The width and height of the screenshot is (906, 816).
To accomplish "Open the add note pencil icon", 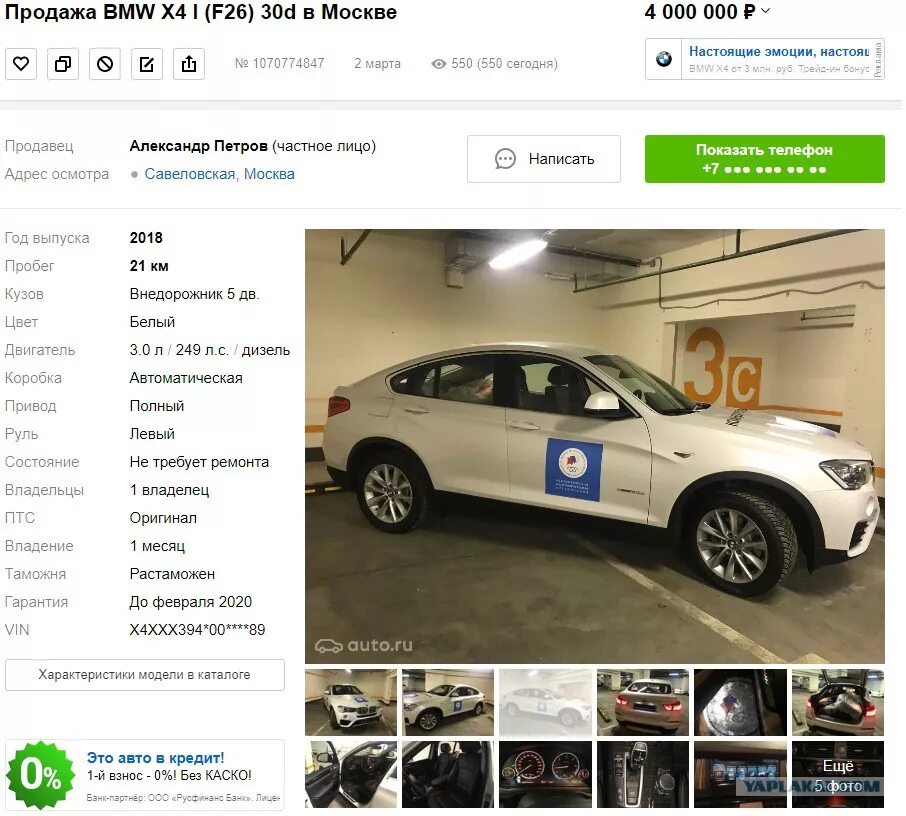I will point(147,64).
